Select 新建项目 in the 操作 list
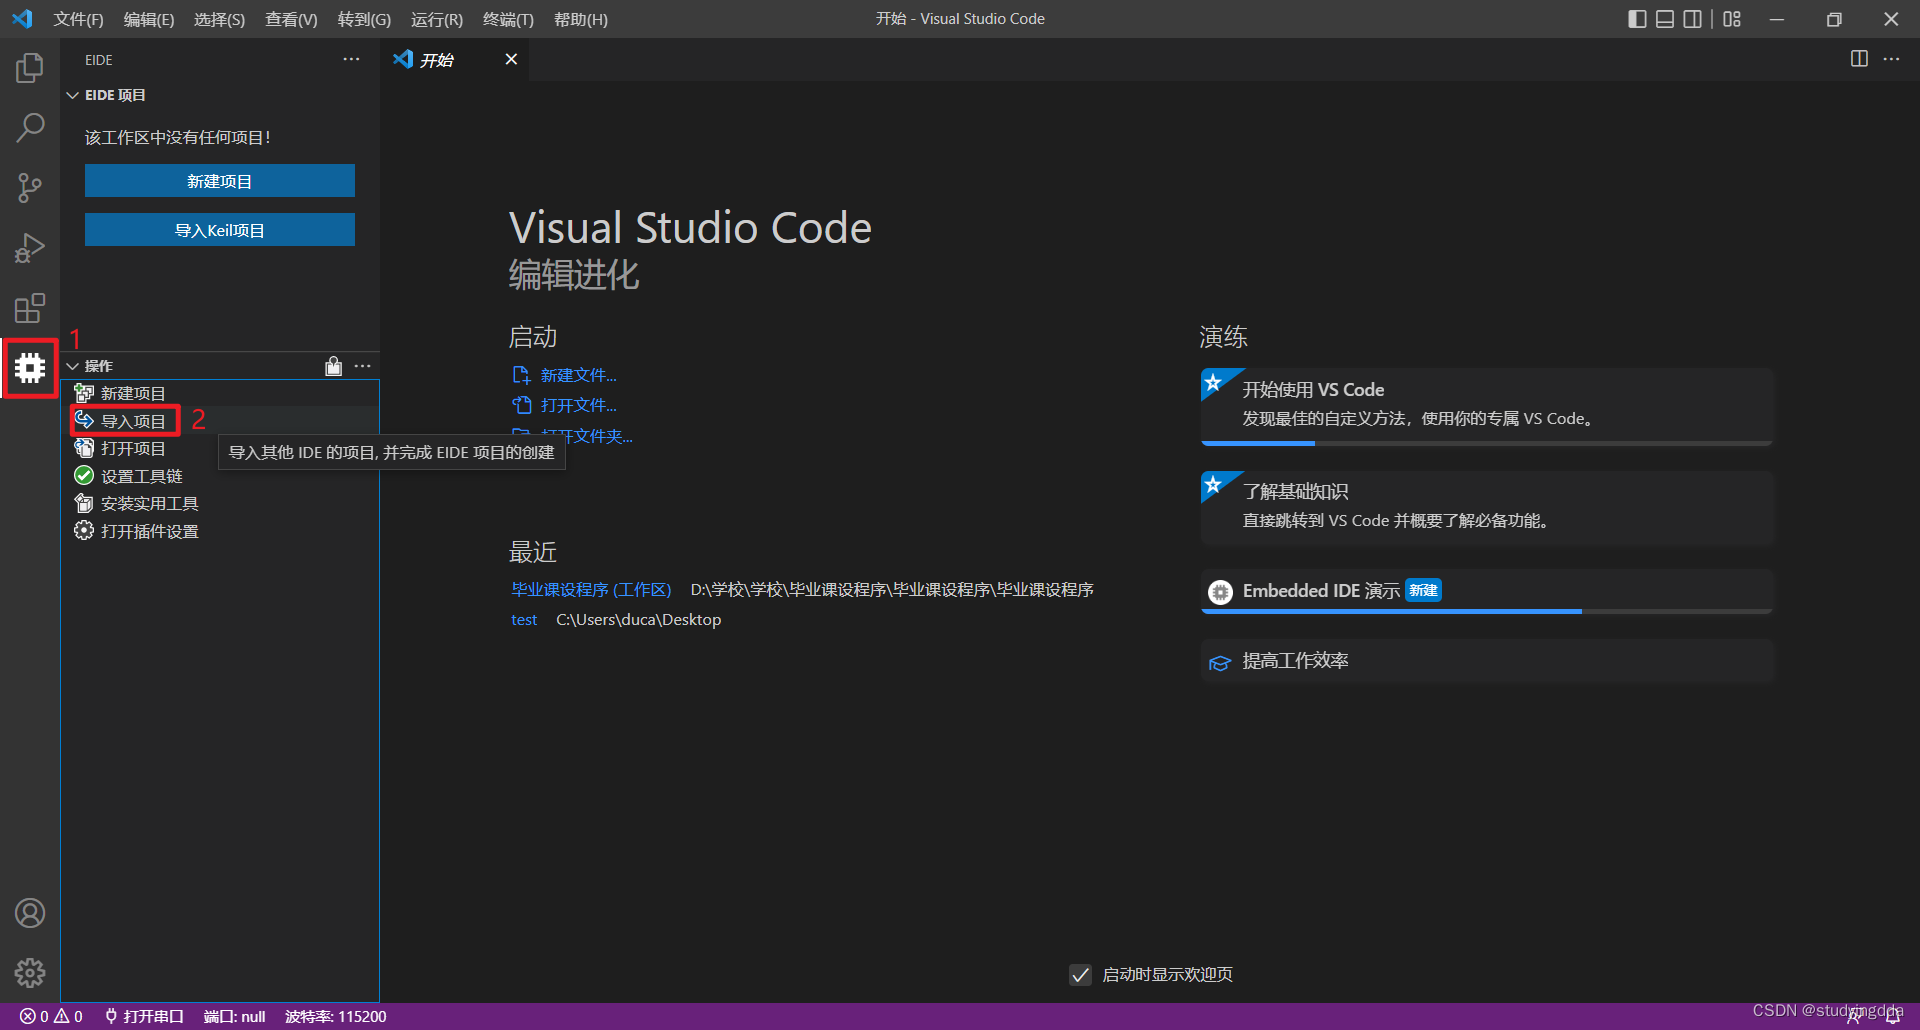The image size is (1920, 1030). coord(220,393)
